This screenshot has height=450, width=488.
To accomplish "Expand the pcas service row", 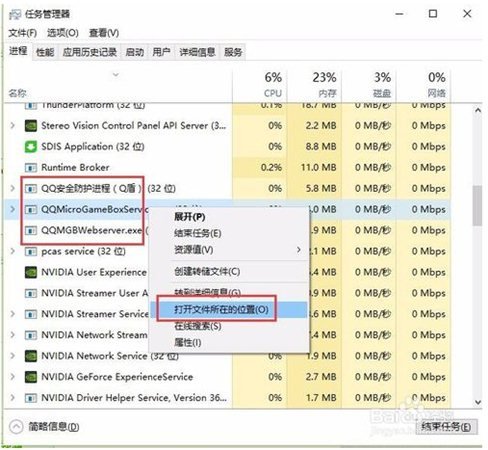I will tap(13, 251).
